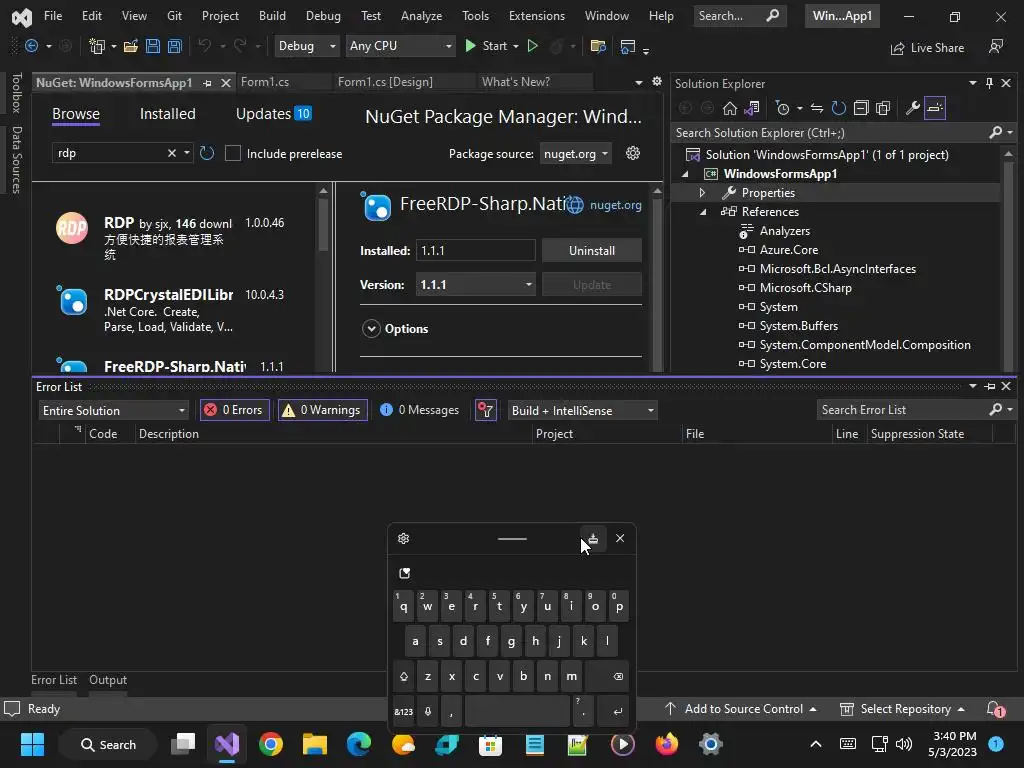
Task: Click Uninstall package button
Action: click(x=592, y=251)
